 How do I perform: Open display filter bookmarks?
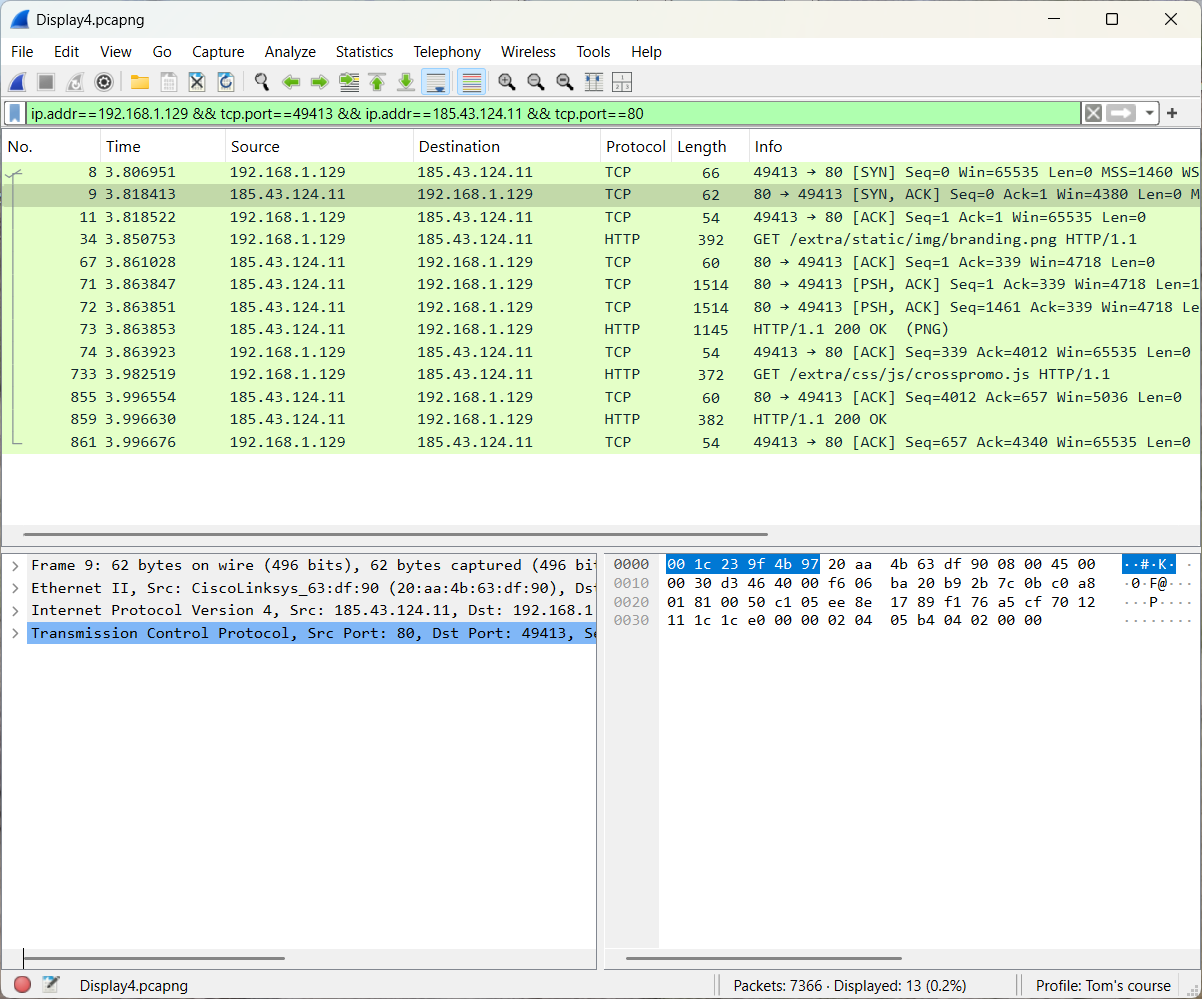click(x=16, y=113)
